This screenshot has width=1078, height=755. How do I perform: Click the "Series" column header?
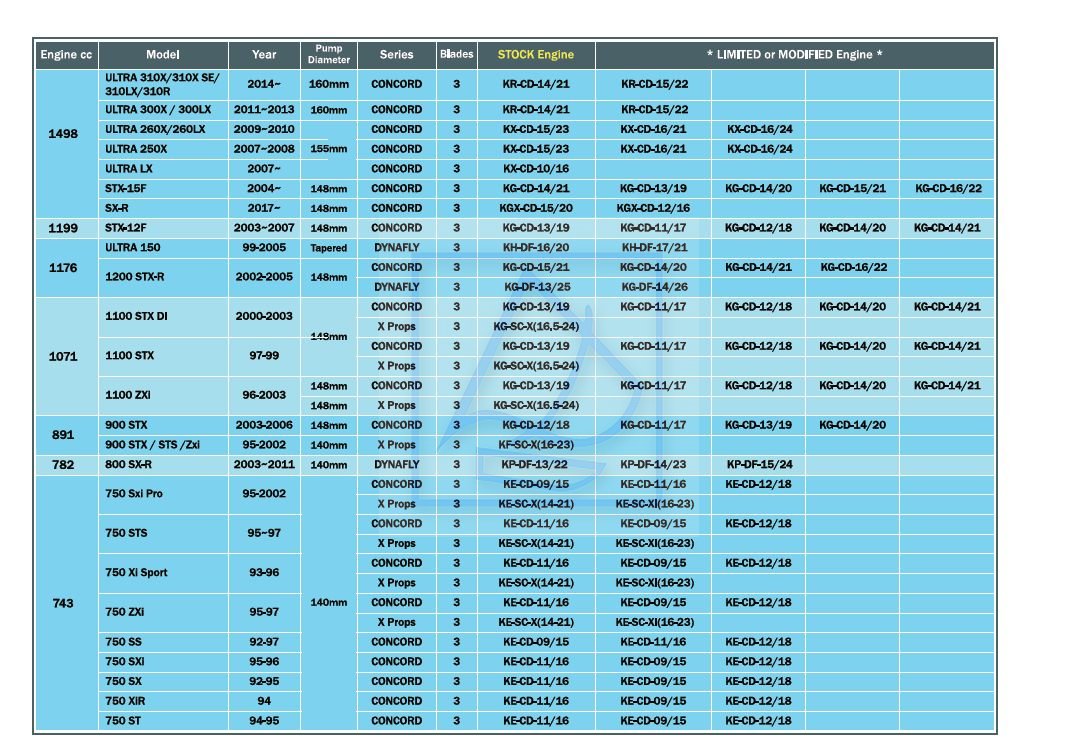pyautogui.click(x=397, y=55)
